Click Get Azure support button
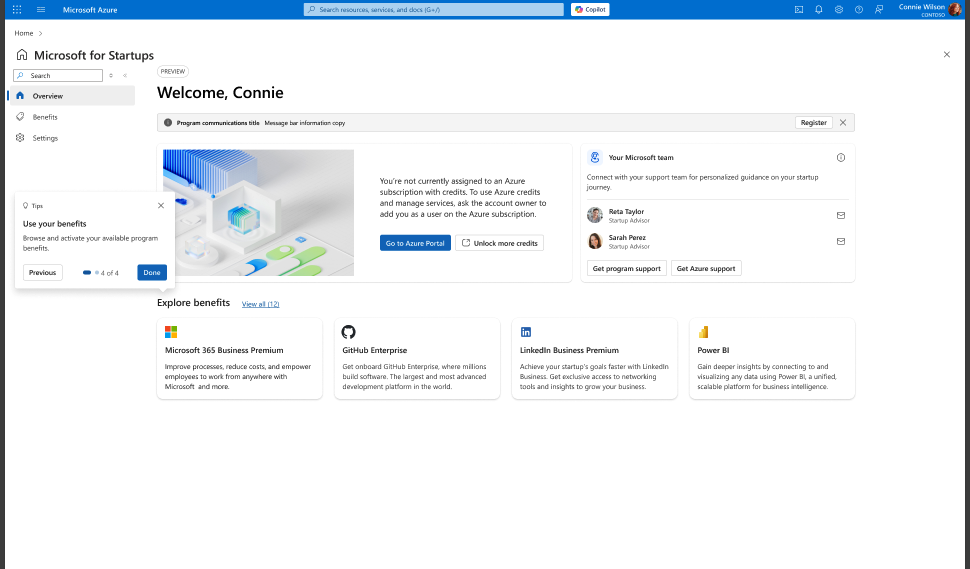The image size is (970, 569). (706, 268)
